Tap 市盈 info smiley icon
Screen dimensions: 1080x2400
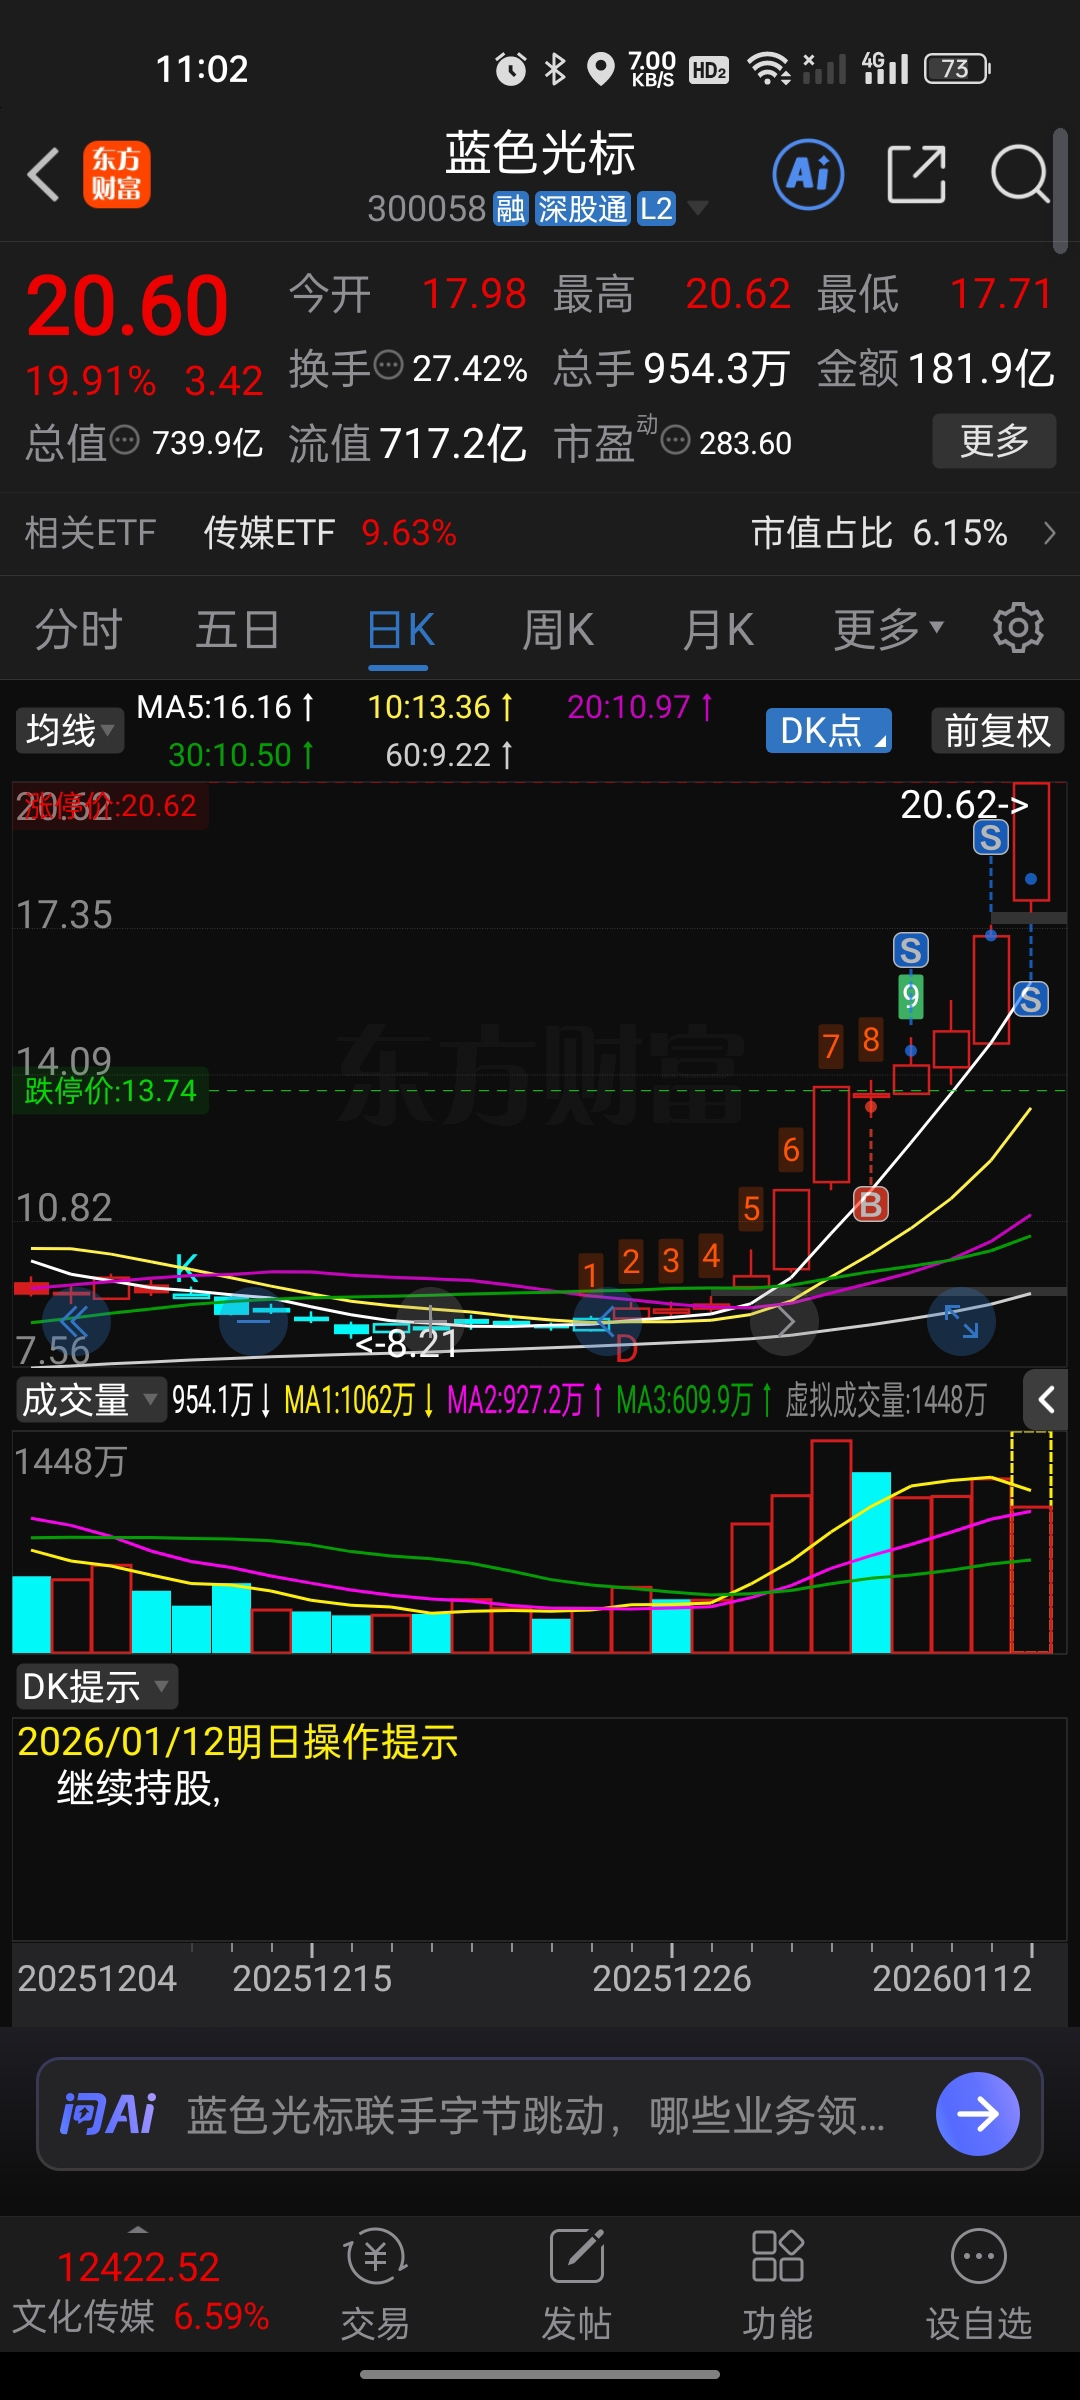pos(676,439)
